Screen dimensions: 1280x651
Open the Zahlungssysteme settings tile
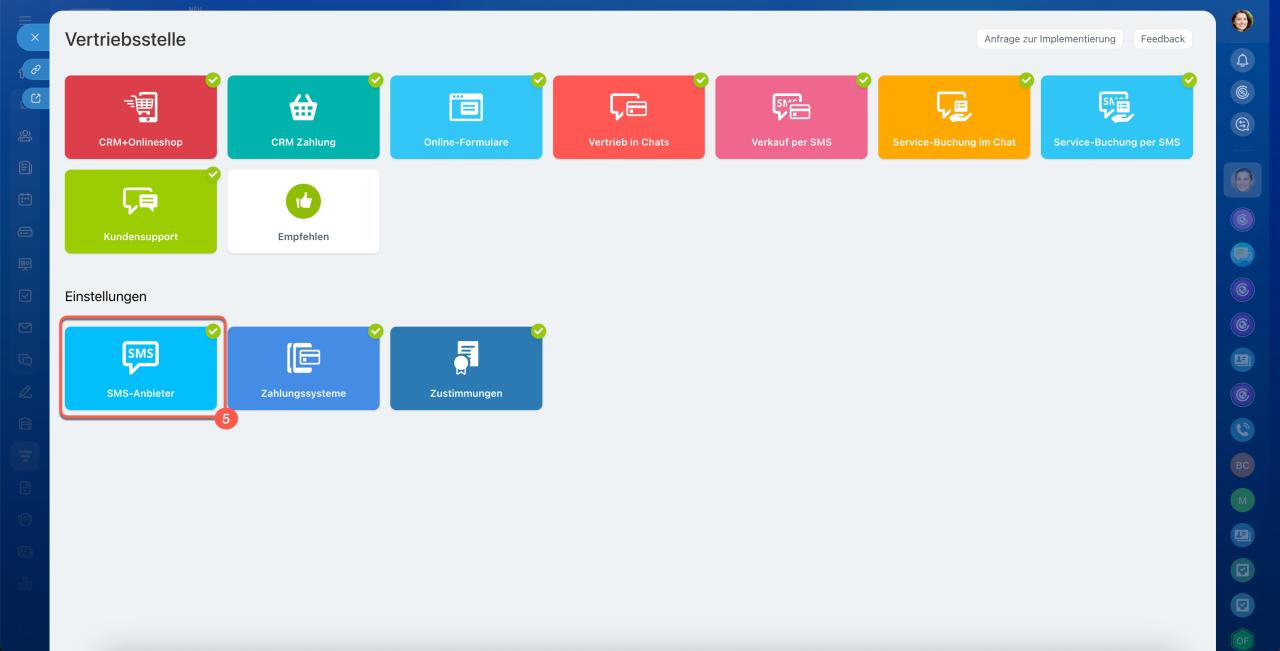[x=303, y=368]
